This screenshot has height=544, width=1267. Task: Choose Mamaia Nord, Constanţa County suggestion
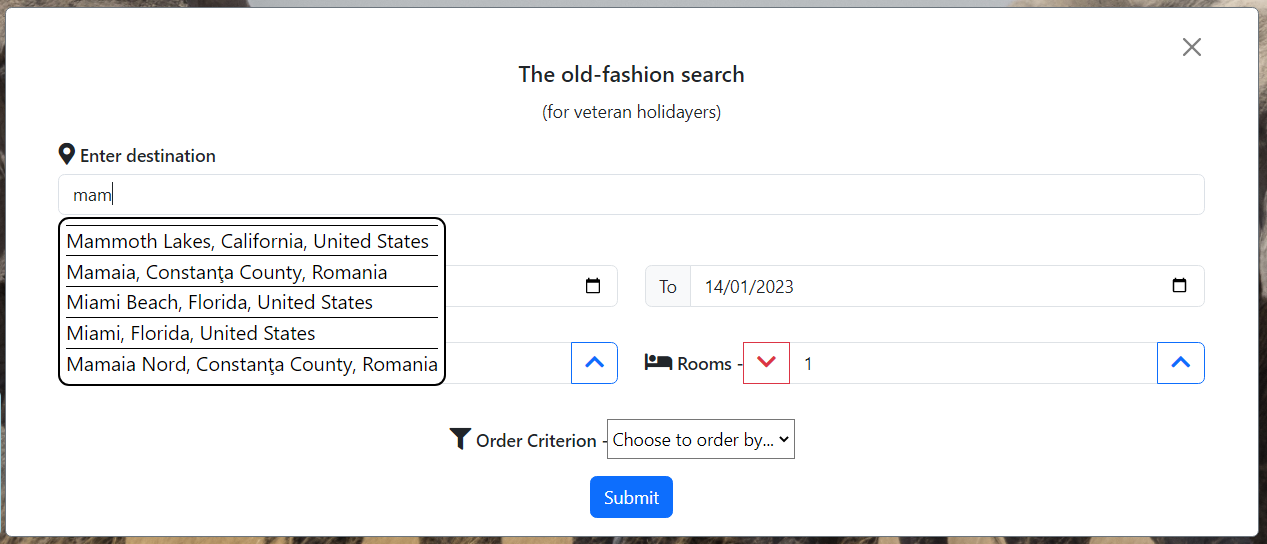252,364
